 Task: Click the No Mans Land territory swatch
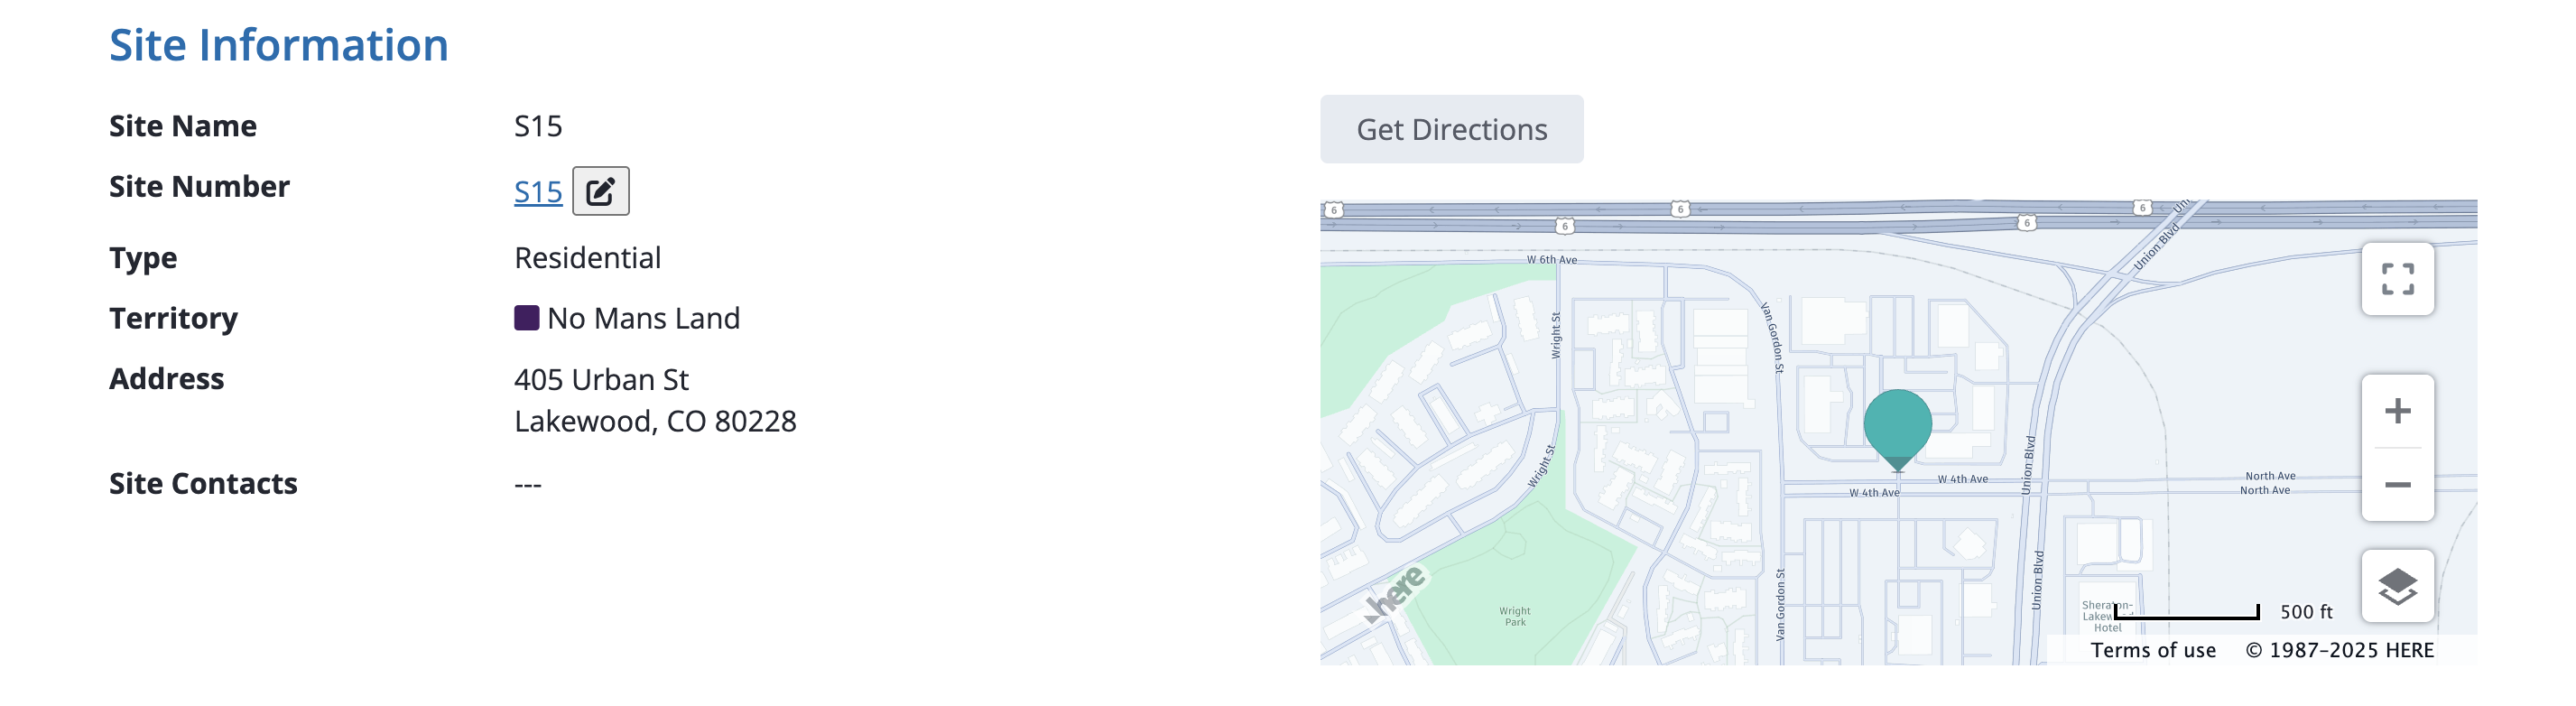[x=526, y=318]
